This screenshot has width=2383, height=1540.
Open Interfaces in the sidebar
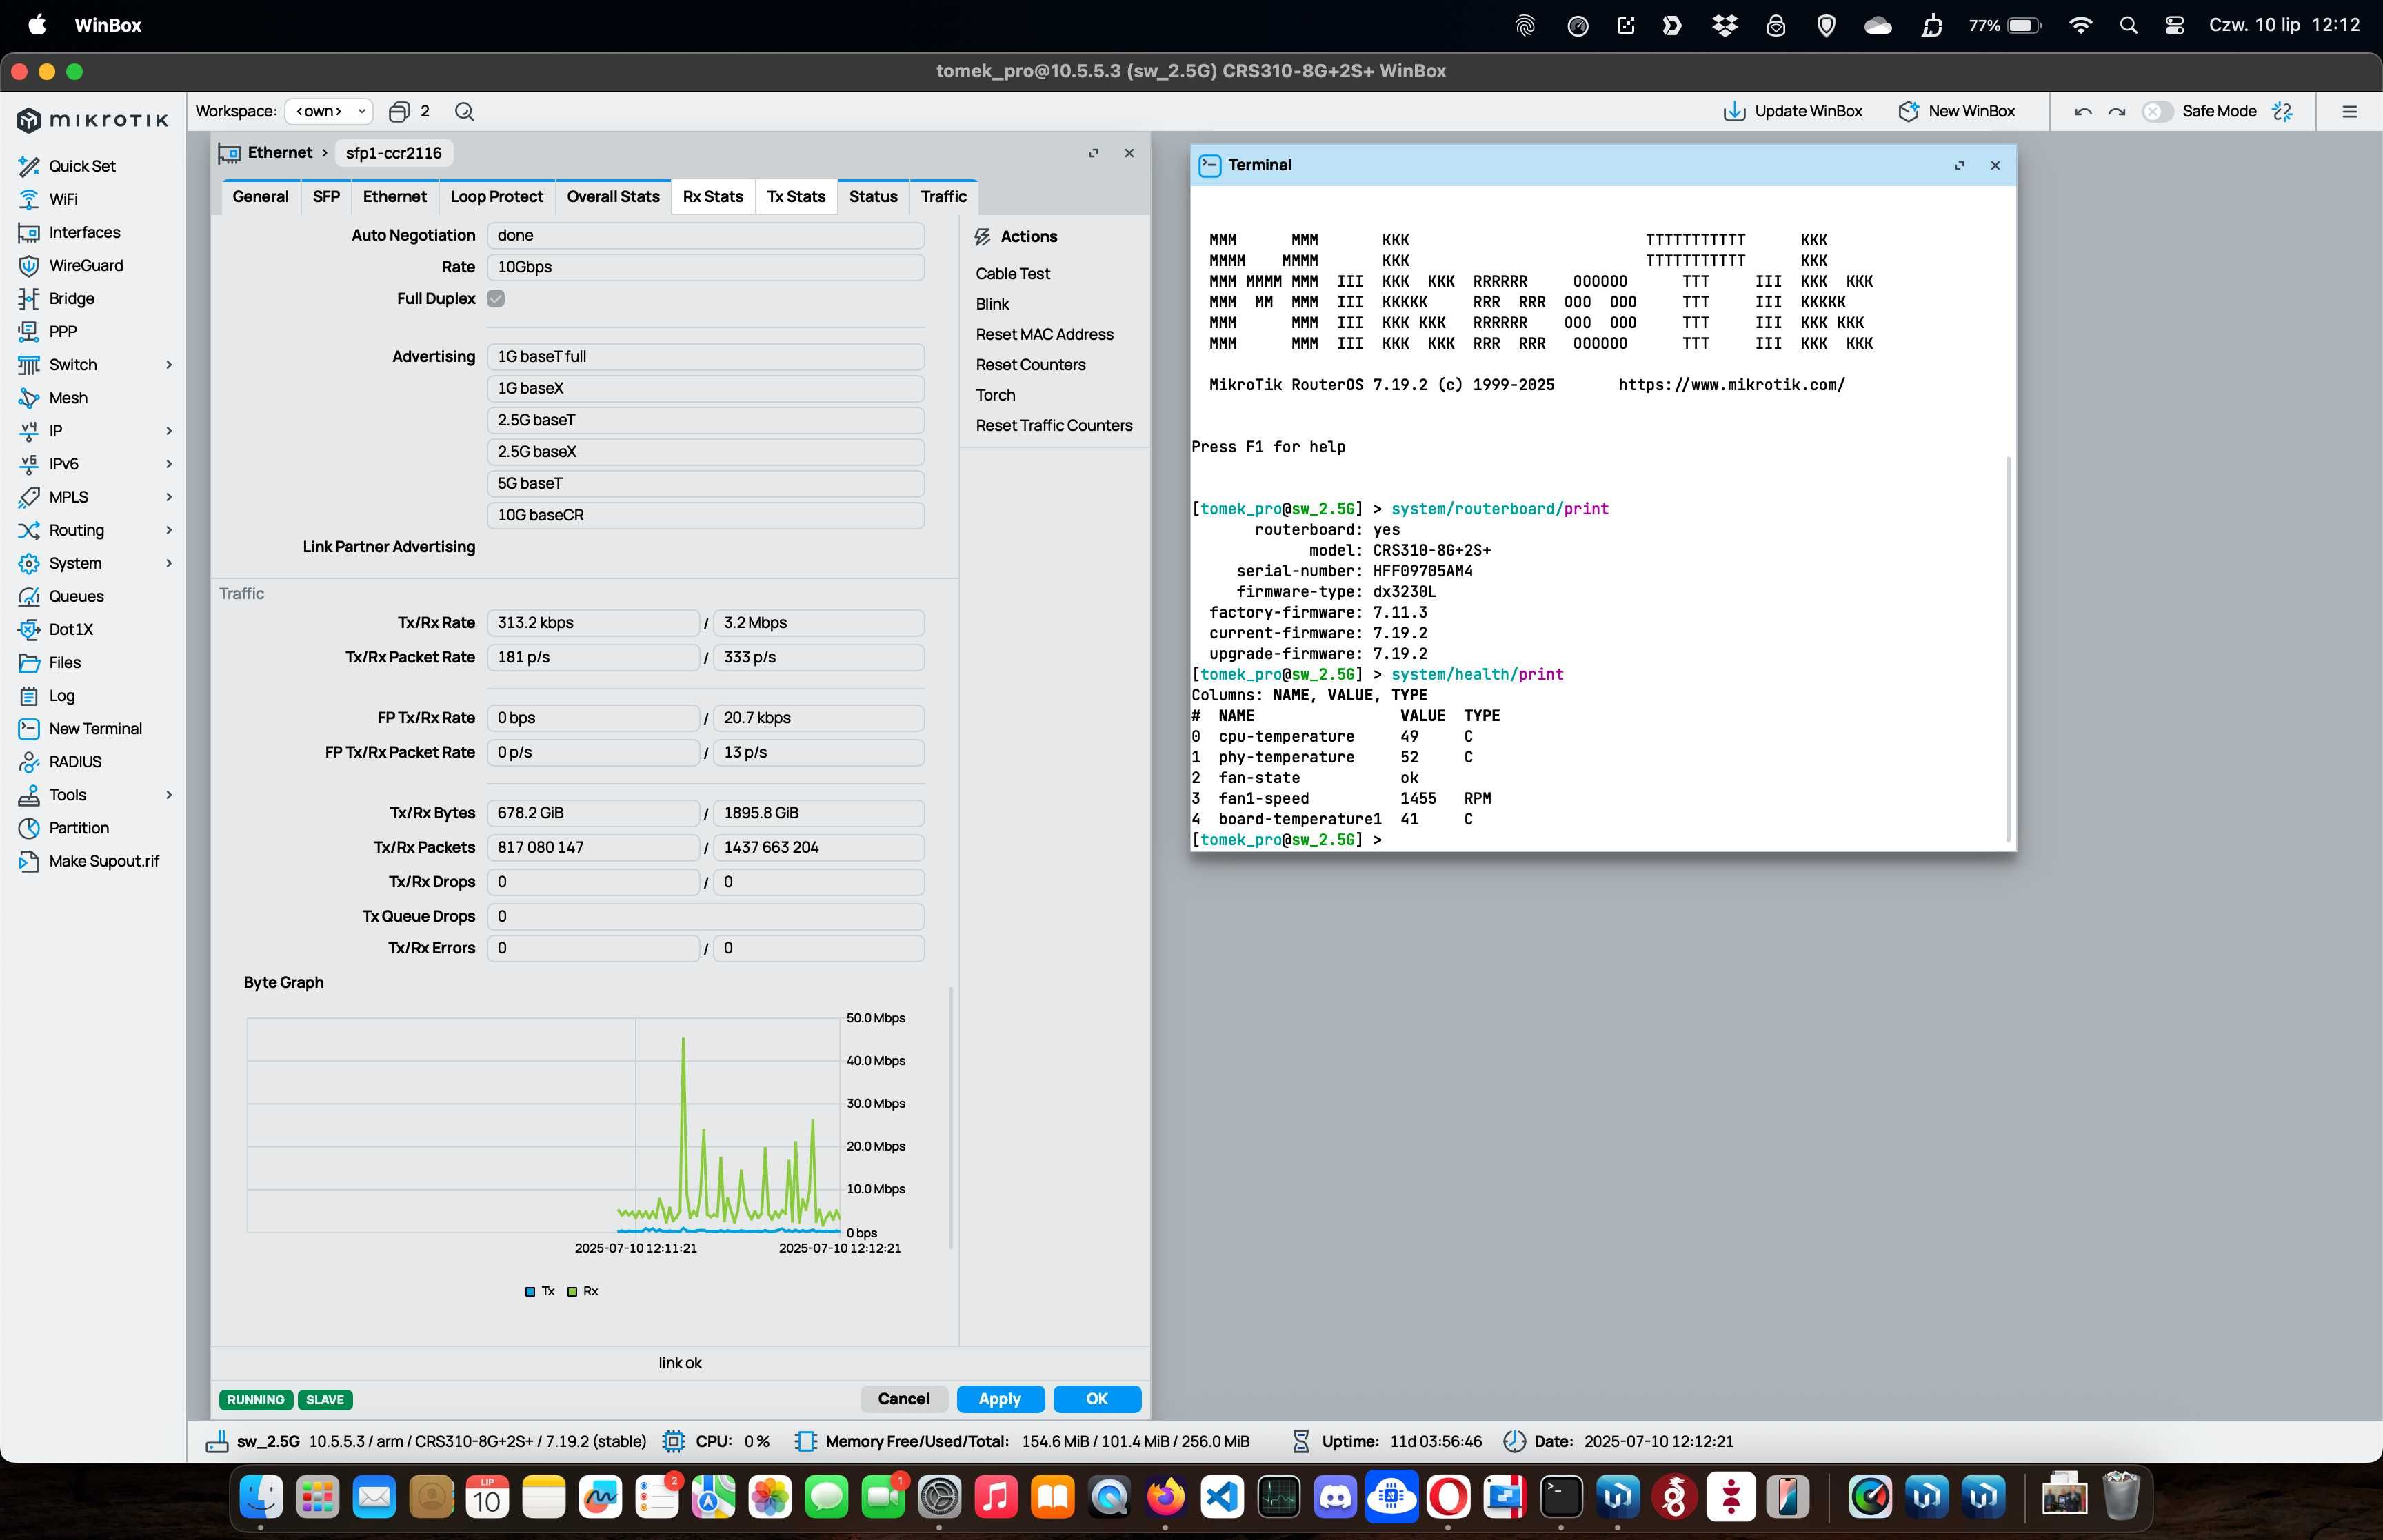pyautogui.click(x=84, y=232)
